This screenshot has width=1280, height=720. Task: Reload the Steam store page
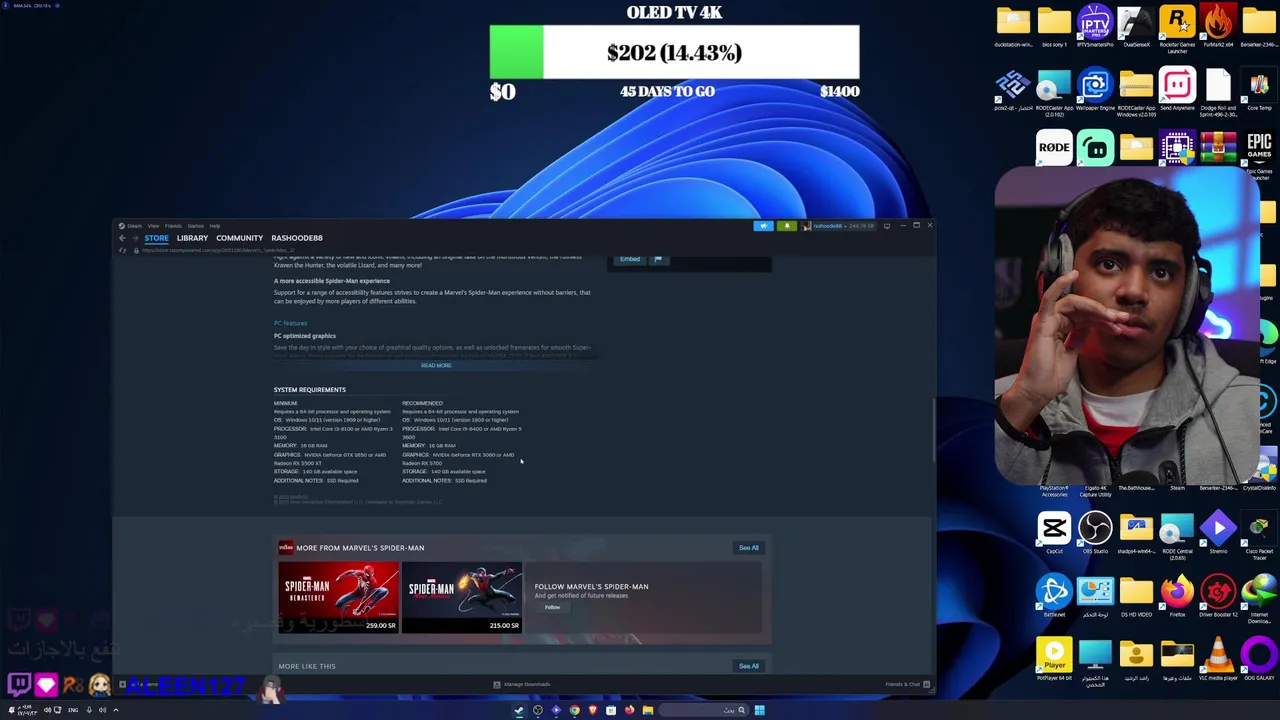point(122,250)
